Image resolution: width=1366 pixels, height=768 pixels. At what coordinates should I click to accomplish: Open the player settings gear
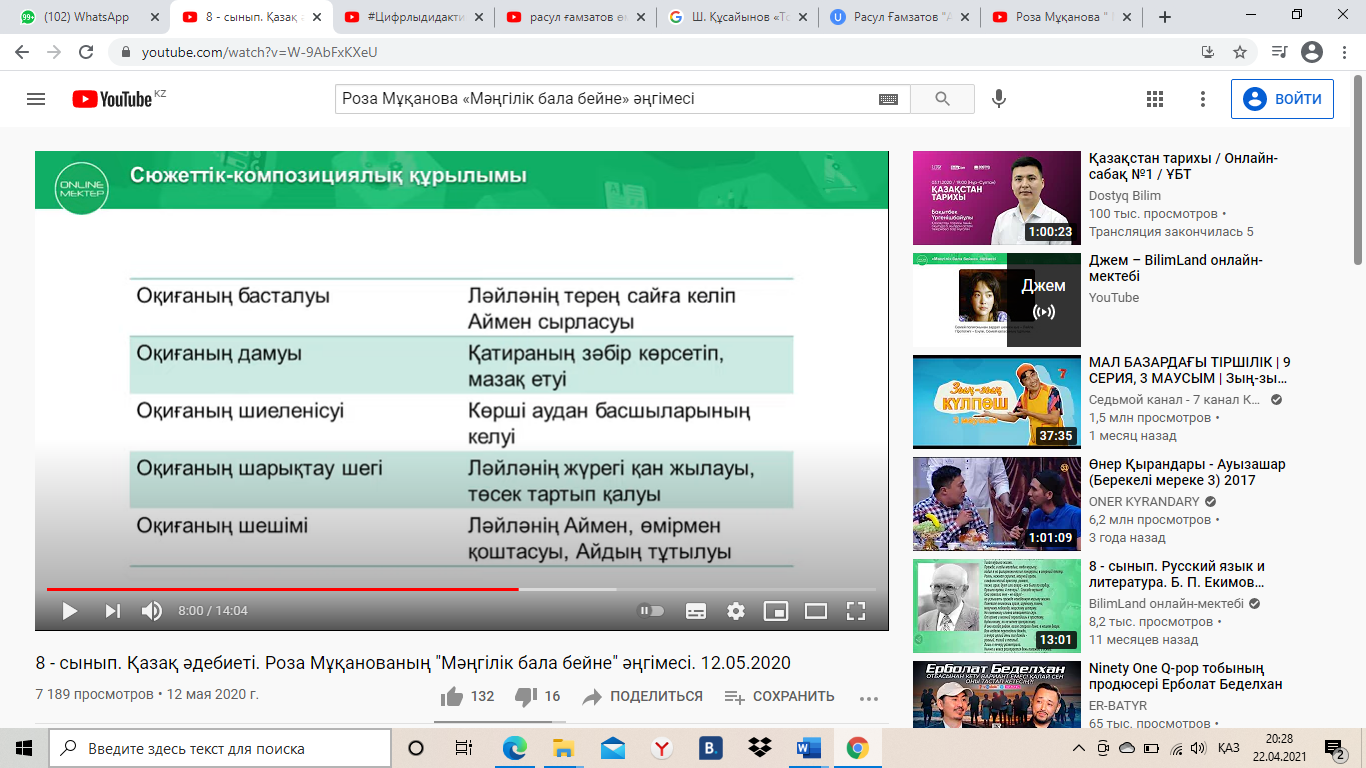736,610
